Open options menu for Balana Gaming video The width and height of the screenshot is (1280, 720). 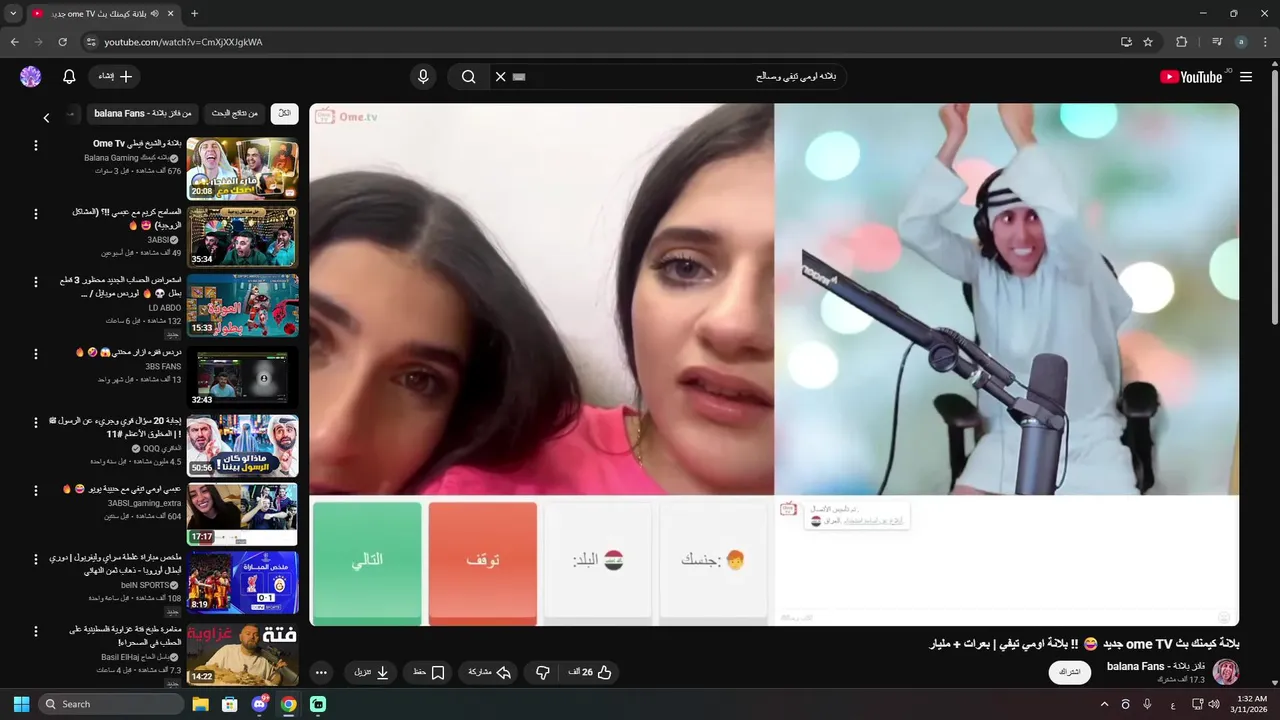[x=36, y=146]
